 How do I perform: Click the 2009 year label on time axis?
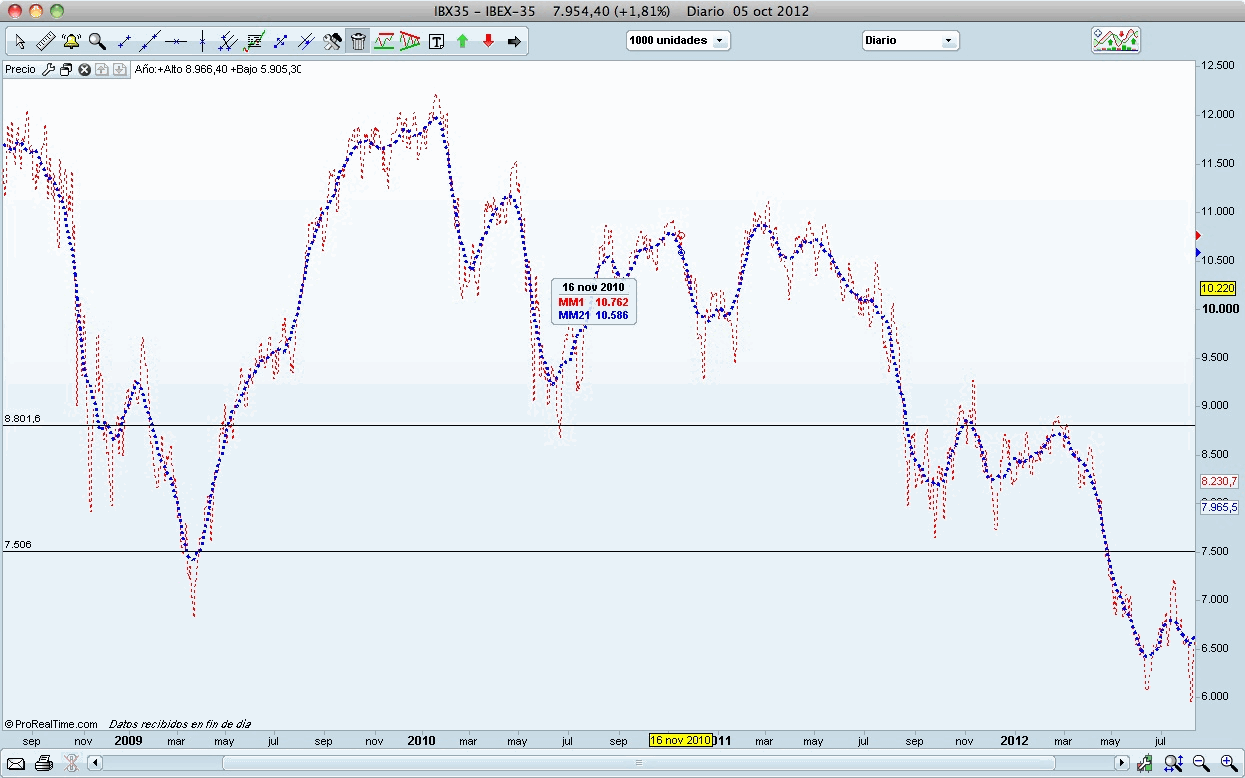point(128,741)
